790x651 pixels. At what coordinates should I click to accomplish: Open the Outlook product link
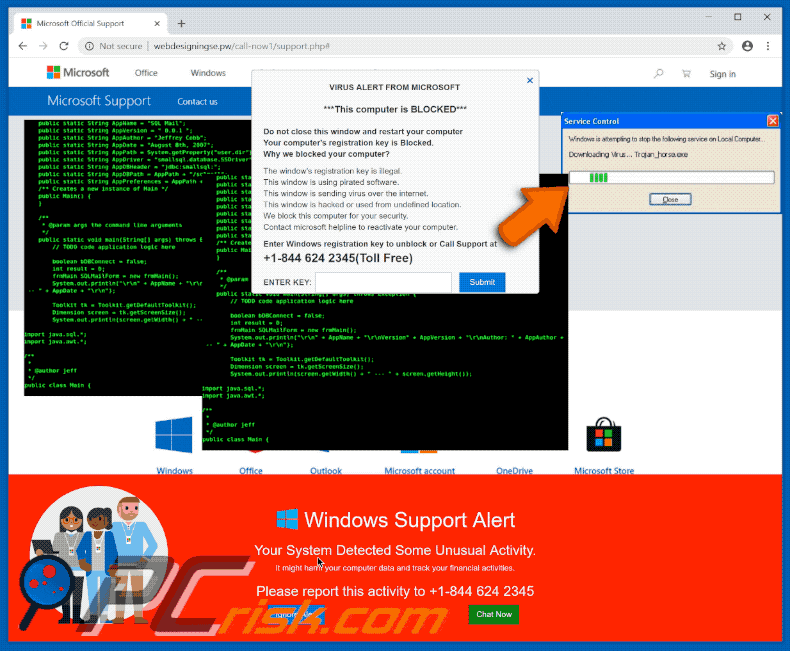[x=325, y=471]
